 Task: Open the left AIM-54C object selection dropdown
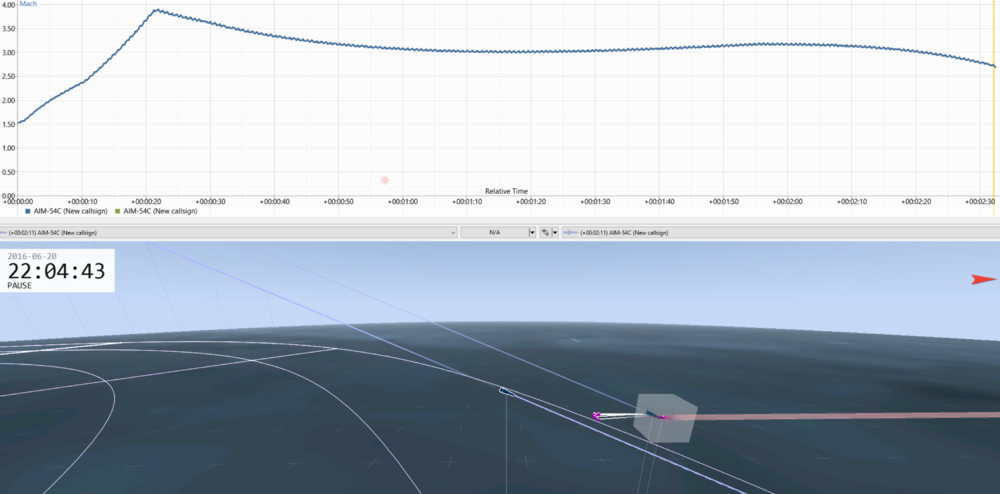point(229,233)
